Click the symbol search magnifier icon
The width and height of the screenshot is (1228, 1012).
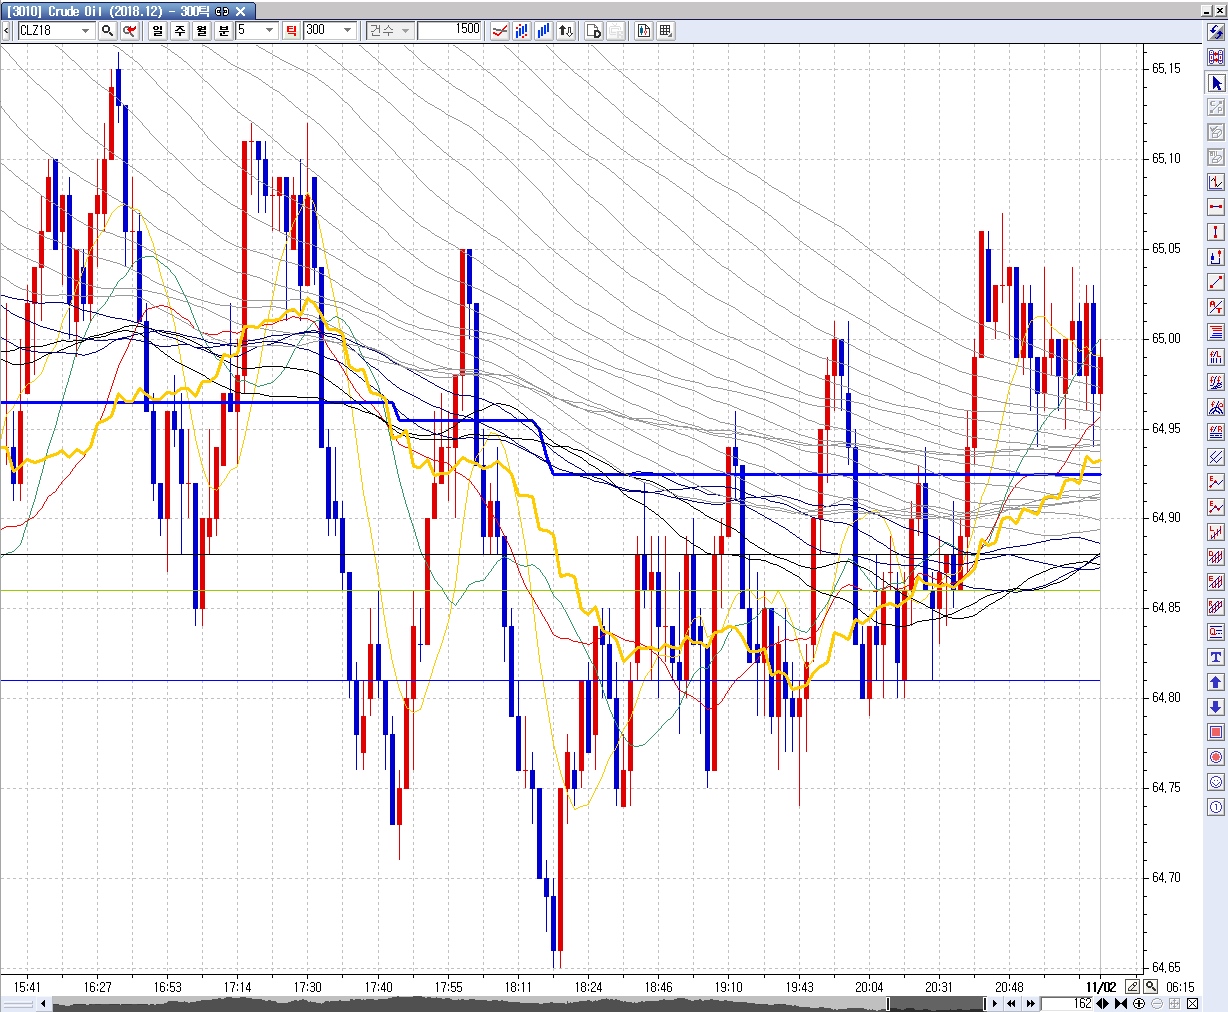[107, 30]
